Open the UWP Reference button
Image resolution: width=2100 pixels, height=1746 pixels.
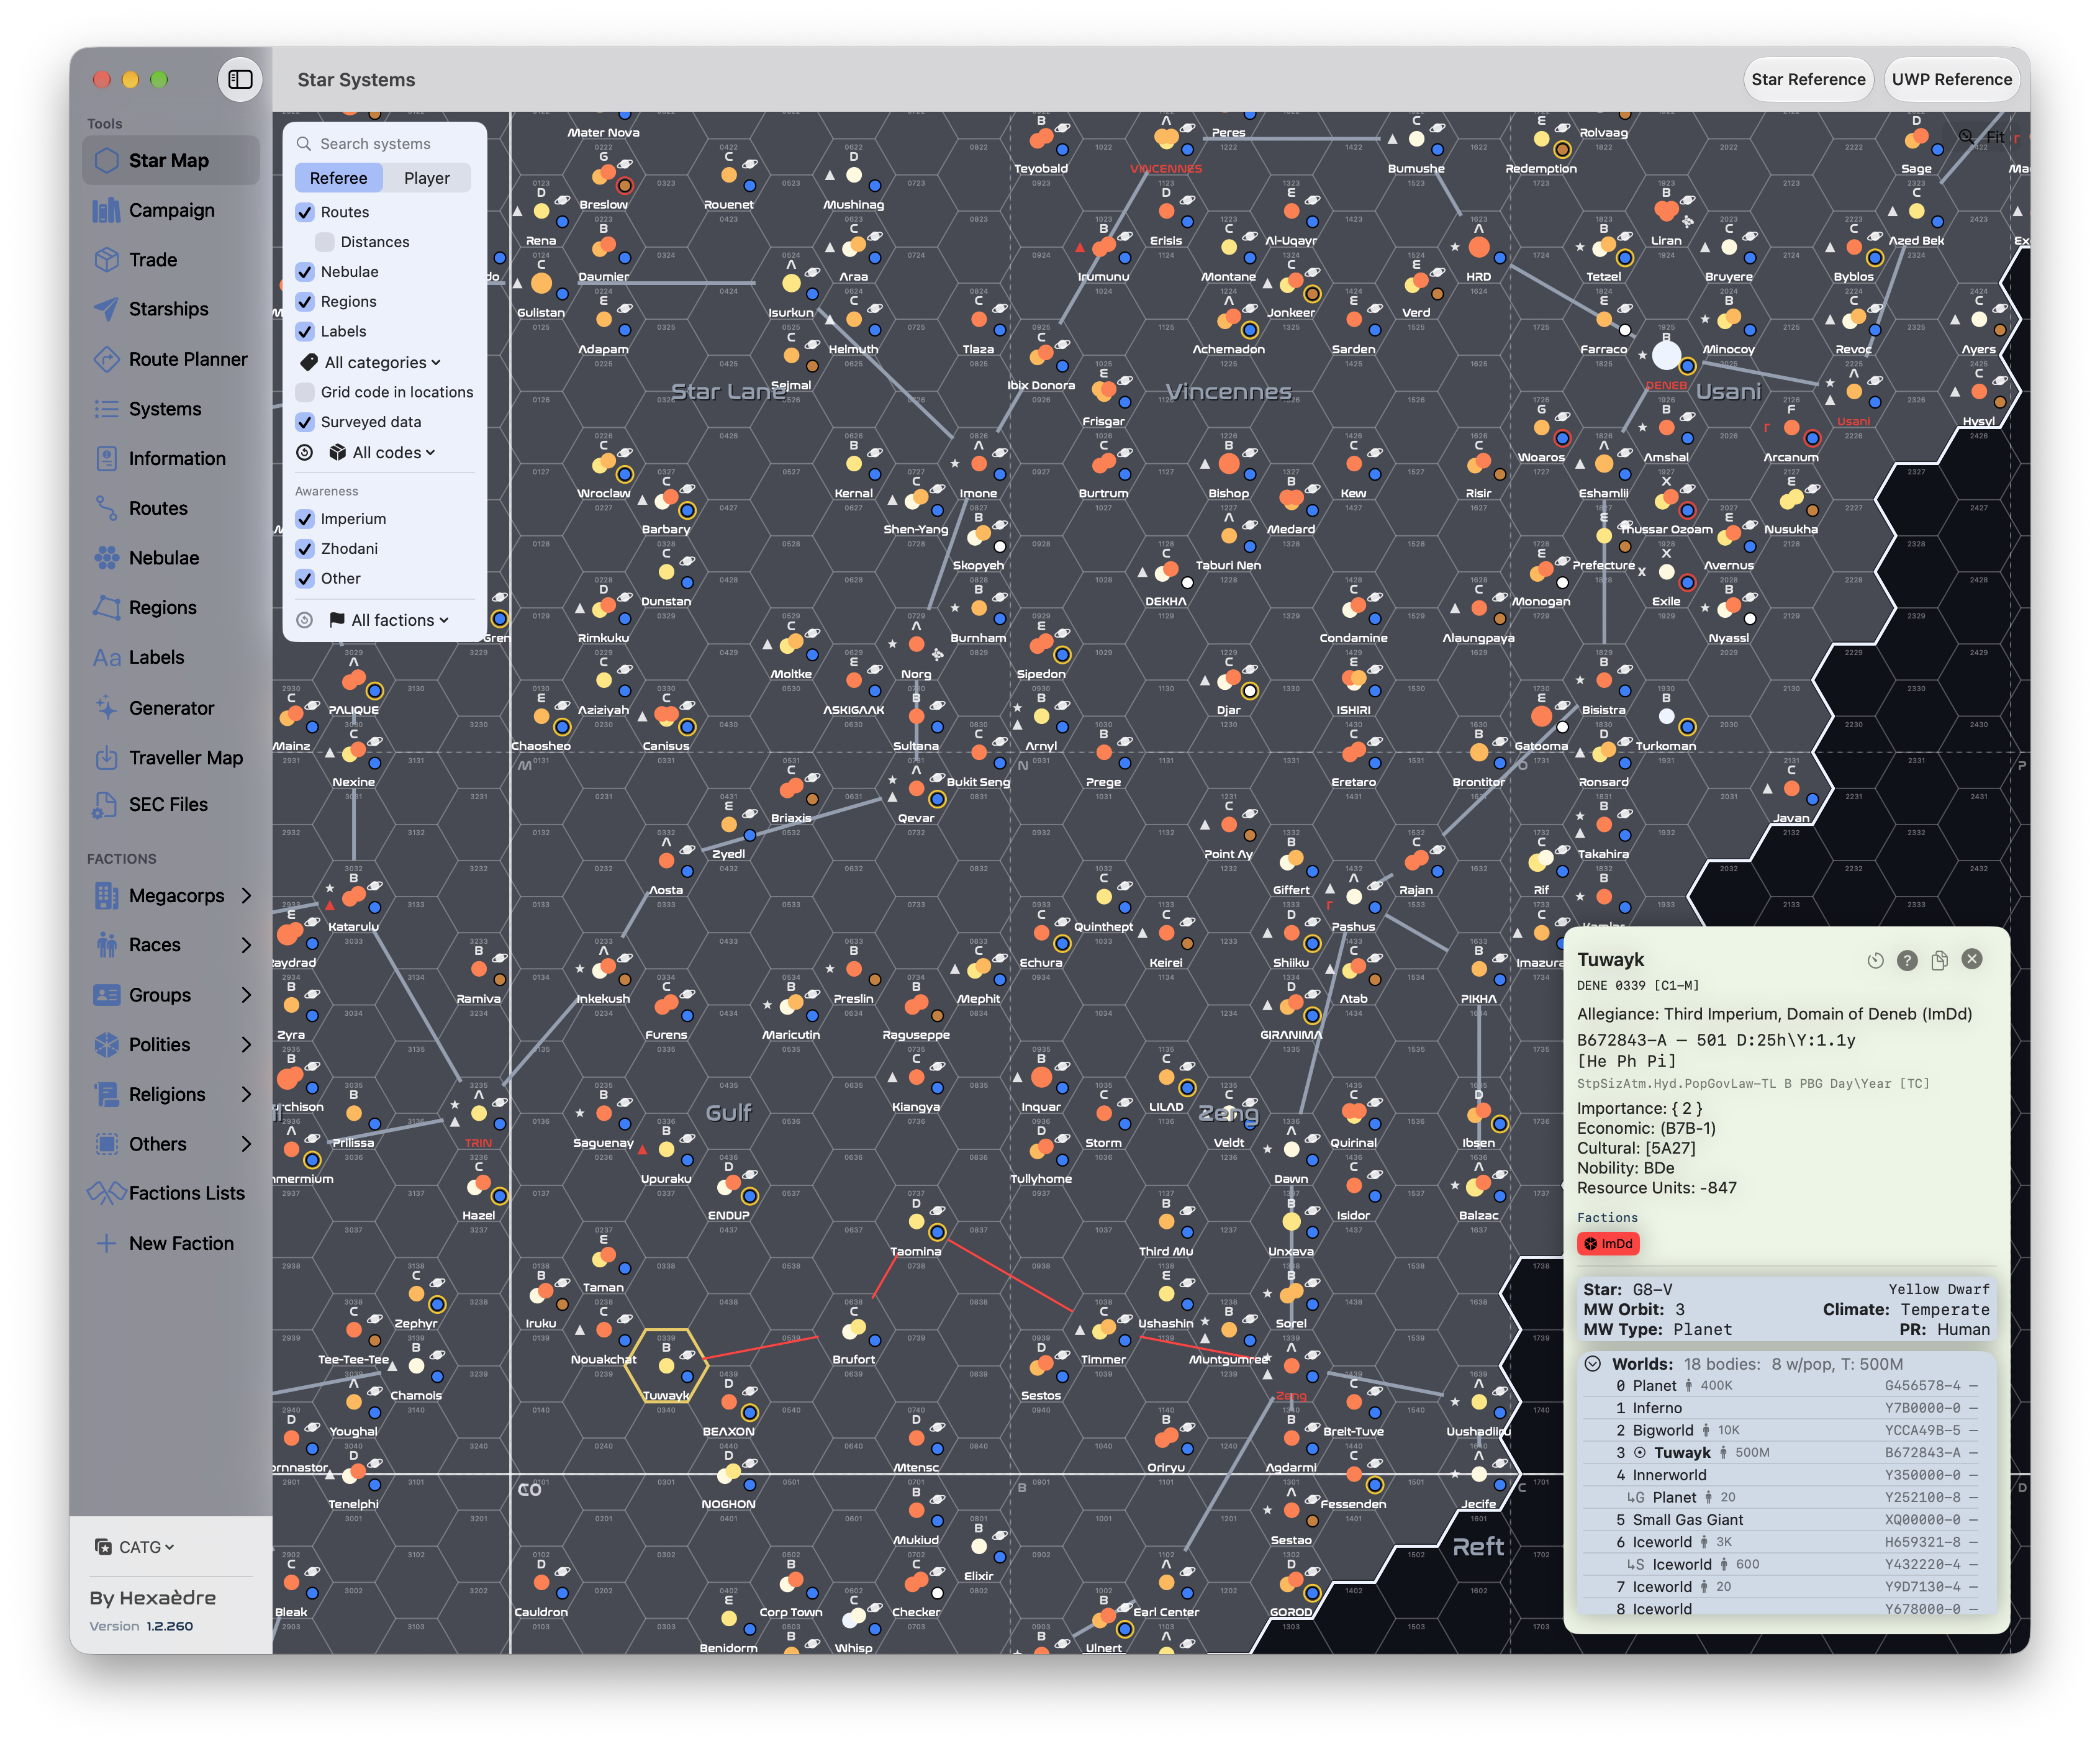click(1951, 79)
